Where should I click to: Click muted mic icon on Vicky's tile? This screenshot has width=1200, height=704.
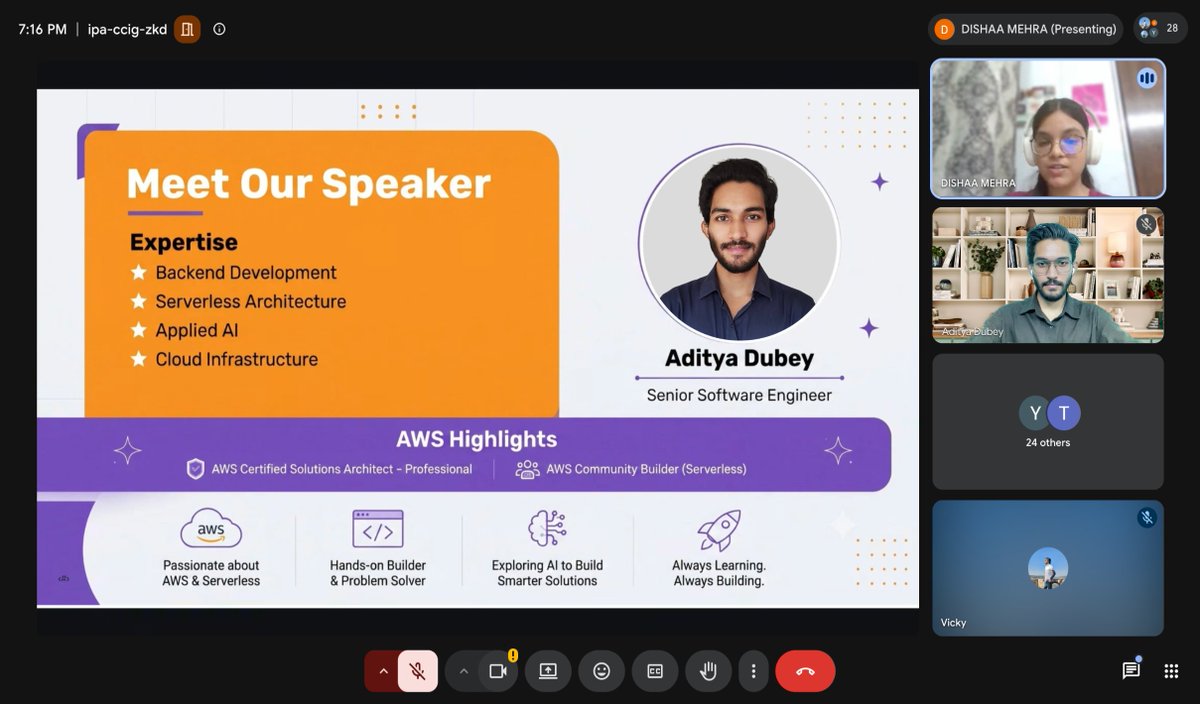[x=1146, y=517]
